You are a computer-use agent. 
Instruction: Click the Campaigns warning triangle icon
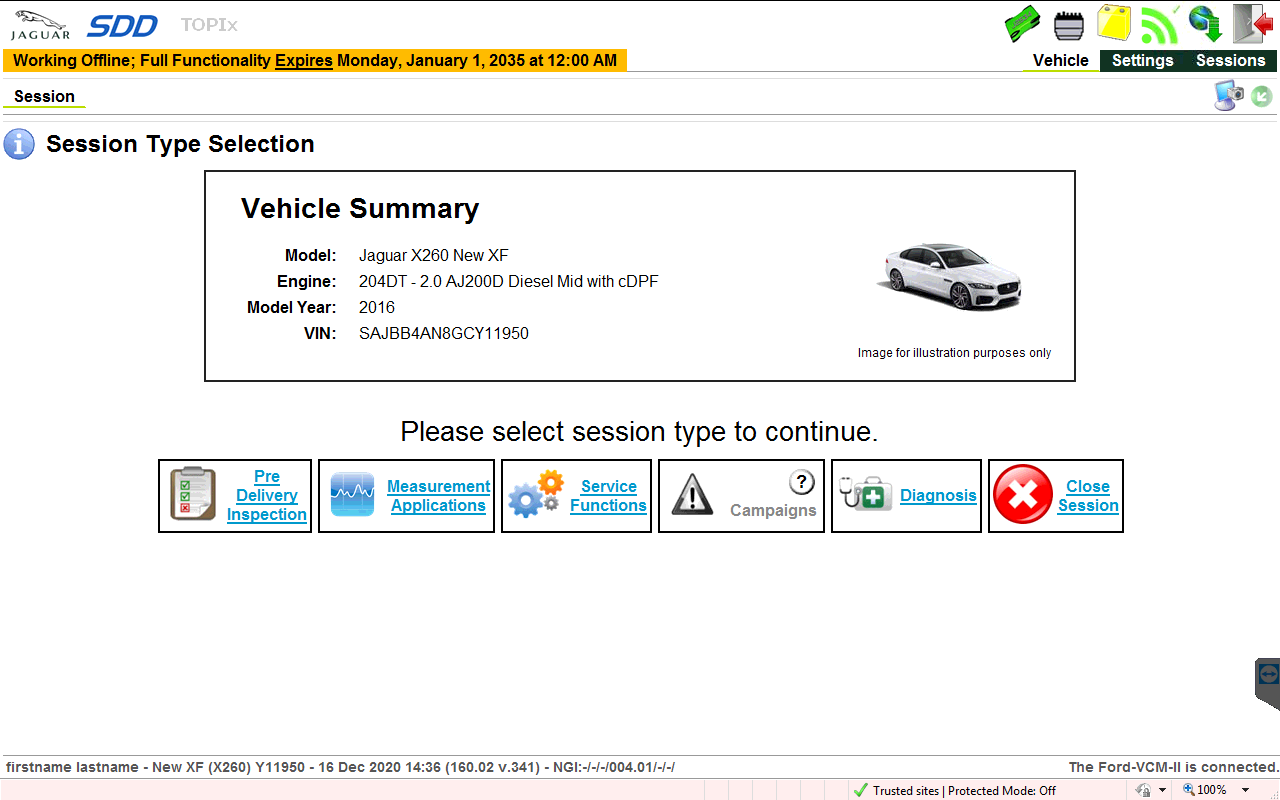(x=692, y=495)
